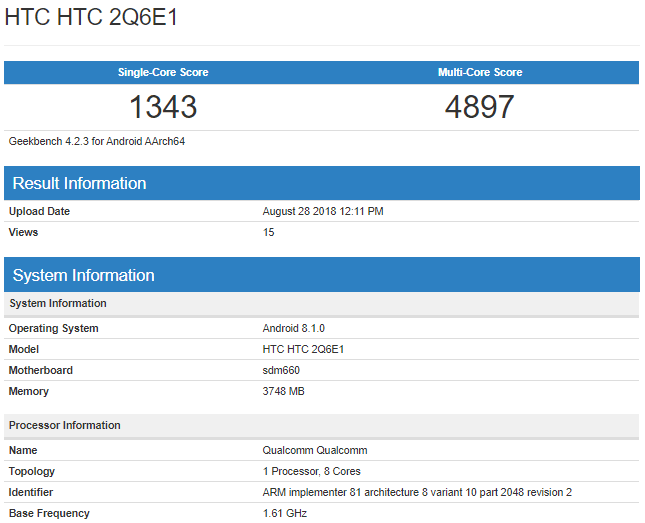Click the Processor Information subheader
Image resolution: width=645 pixels, height=523 pixels.
pyautogui.click(x=64, y=425)
